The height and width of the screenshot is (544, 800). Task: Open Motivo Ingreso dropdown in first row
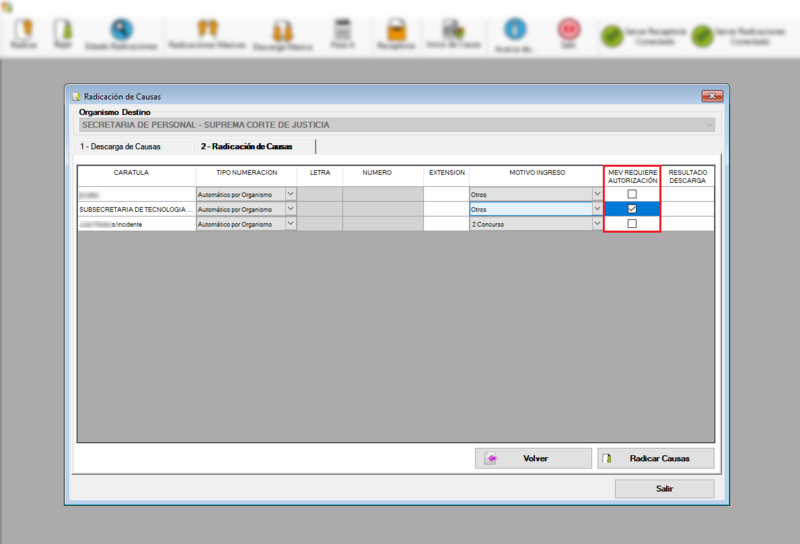[597, 194]
